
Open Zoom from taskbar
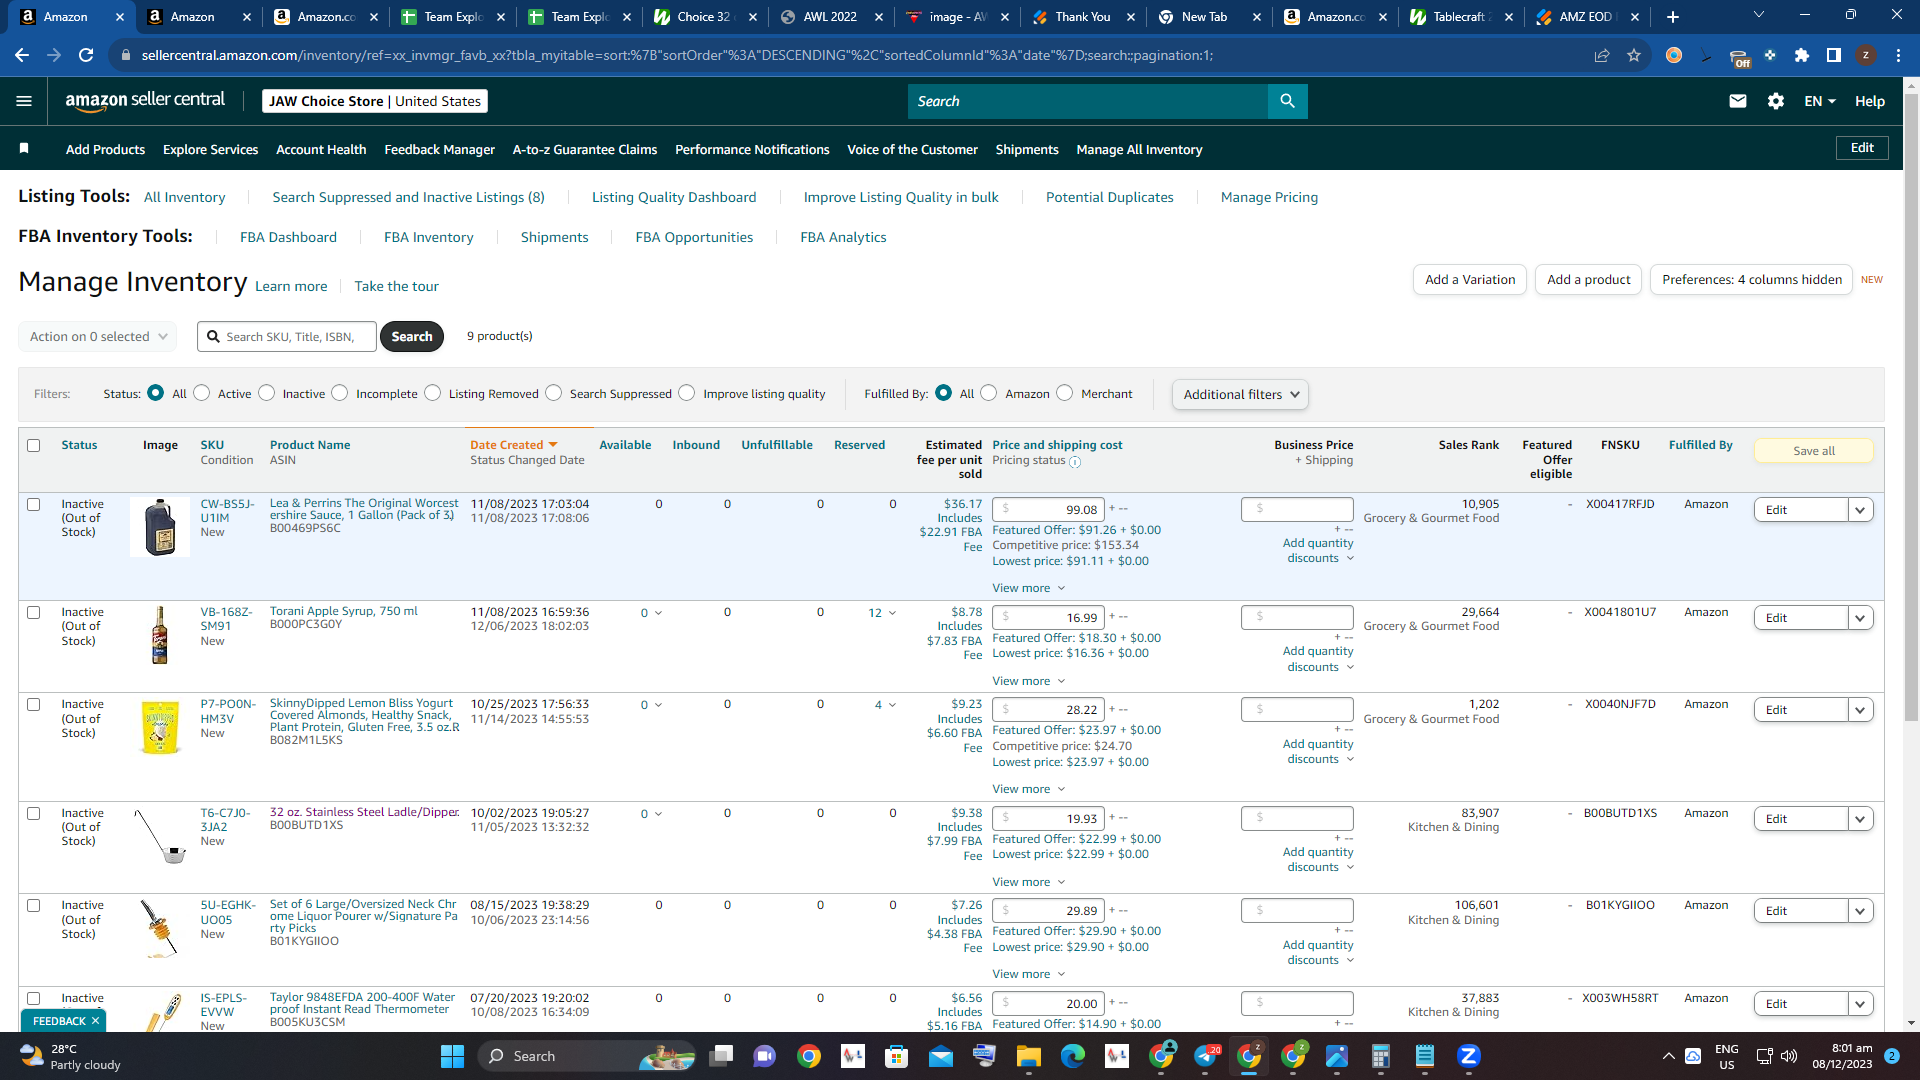[x=1469, y=1056]
